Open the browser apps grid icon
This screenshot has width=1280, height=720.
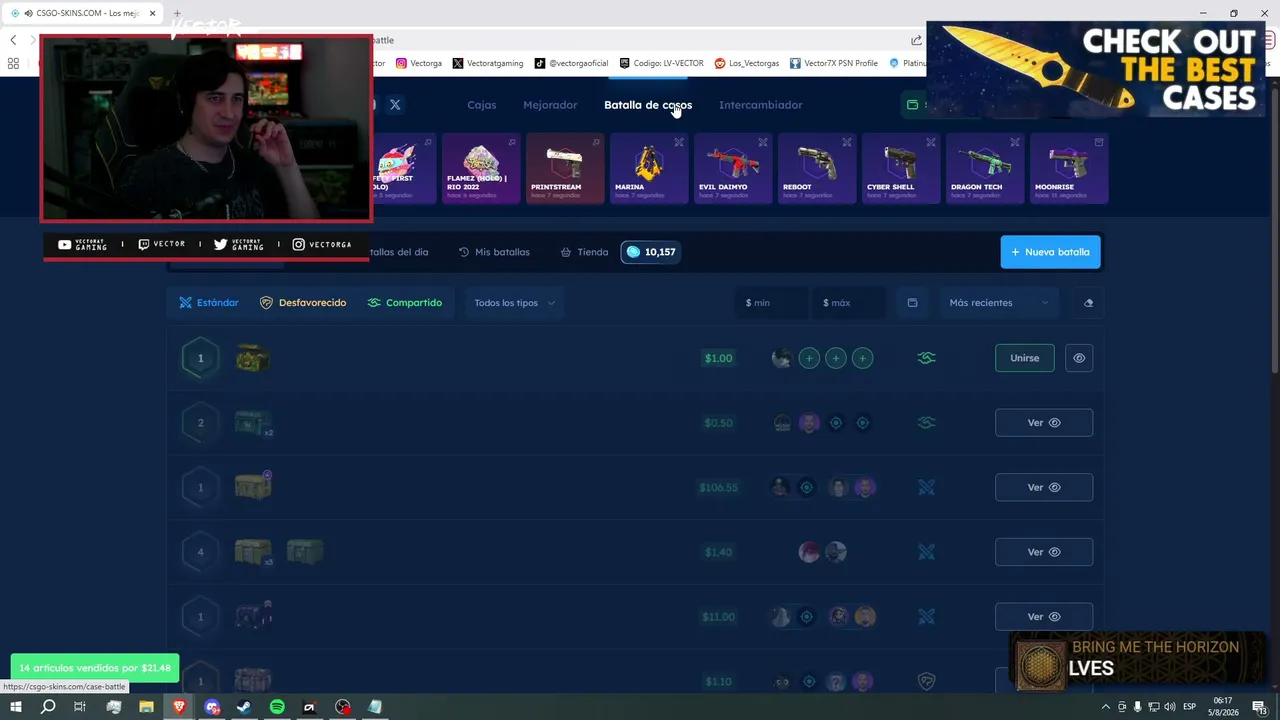point(13,63)
